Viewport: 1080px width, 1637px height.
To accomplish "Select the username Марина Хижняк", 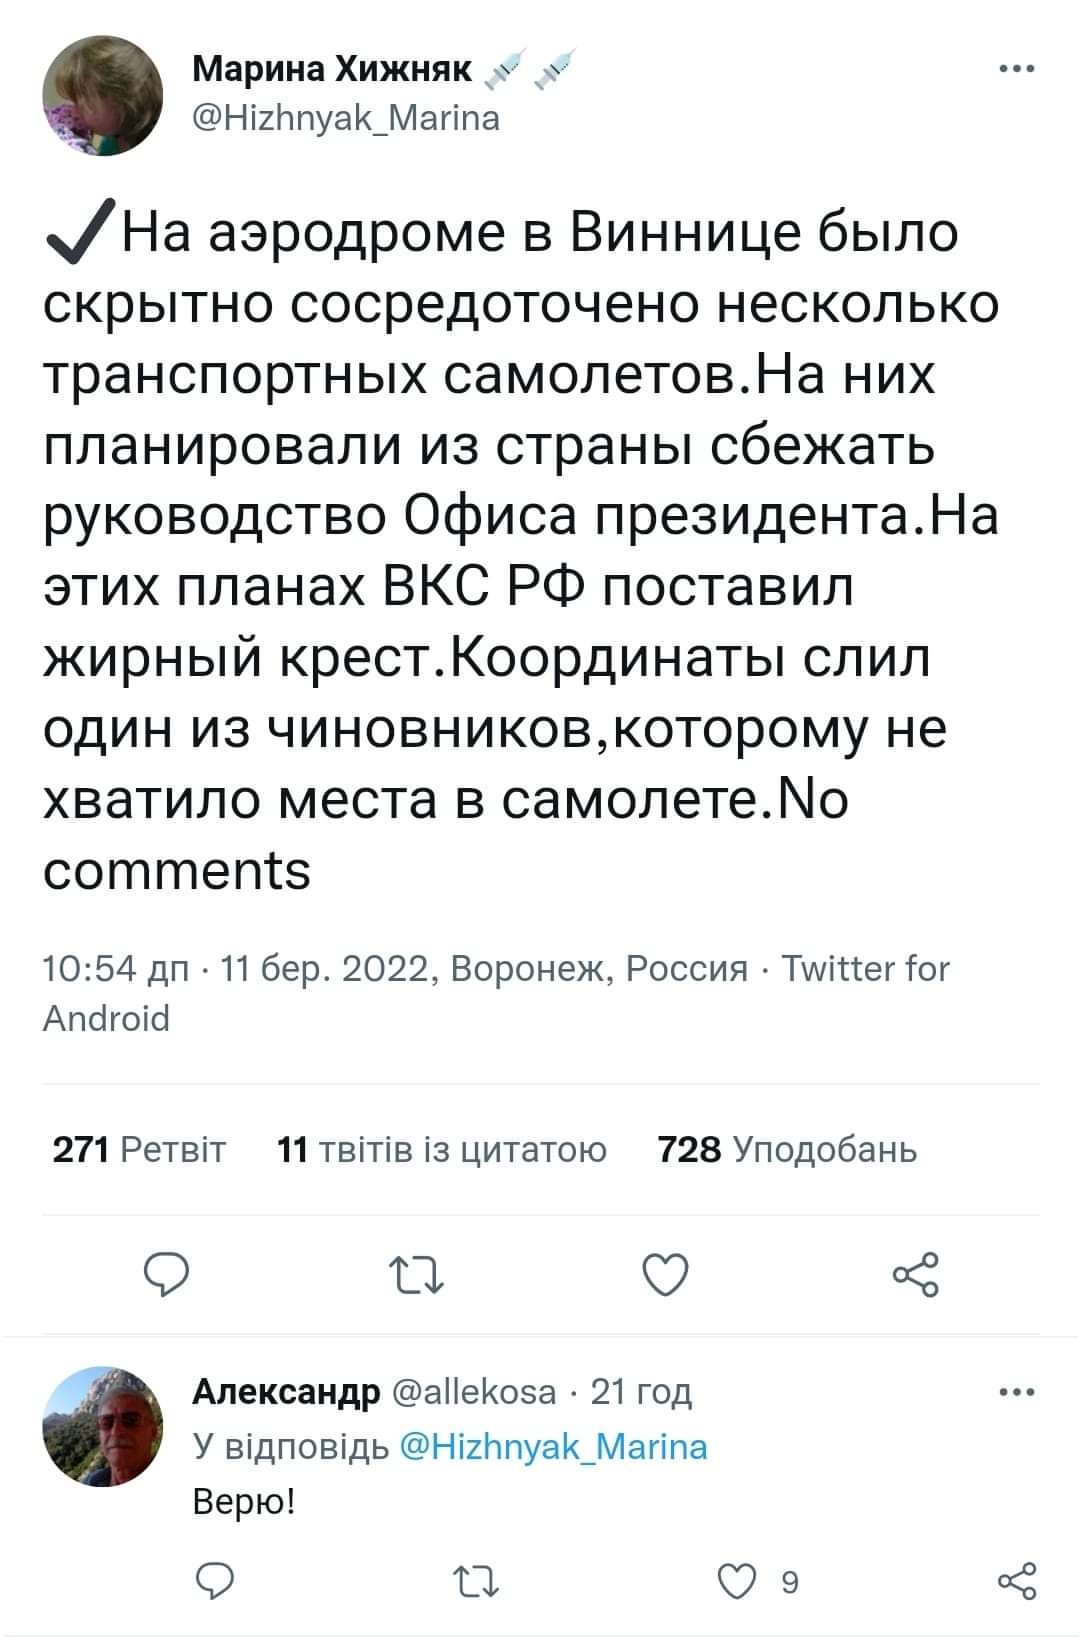I will click(332, 69).
